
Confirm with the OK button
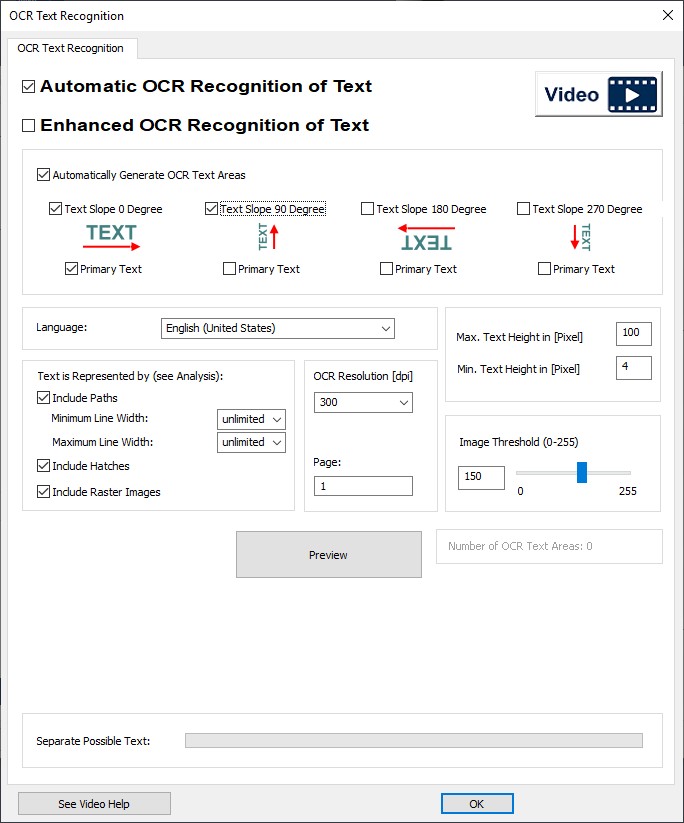point(476,804)
